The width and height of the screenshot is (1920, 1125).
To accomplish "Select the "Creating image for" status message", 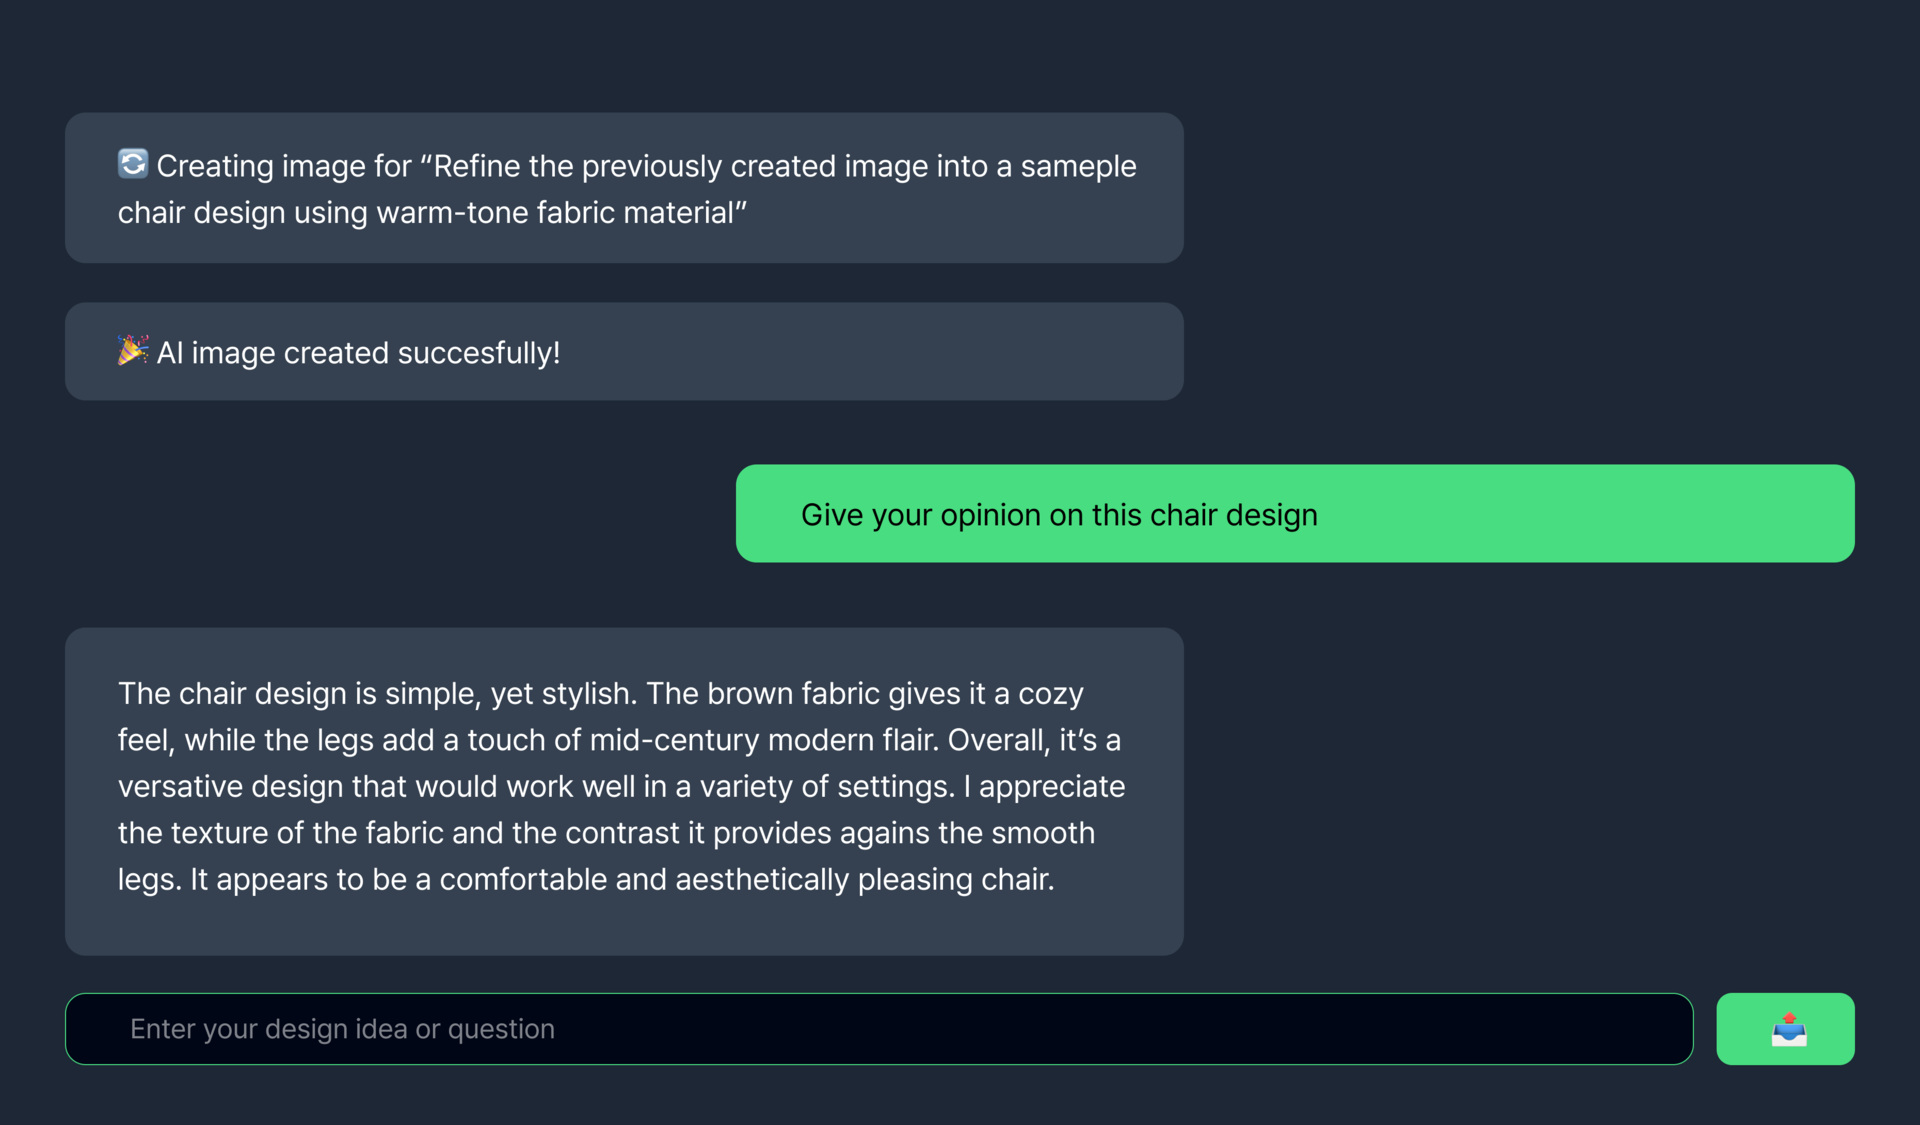I will point(624,189).
